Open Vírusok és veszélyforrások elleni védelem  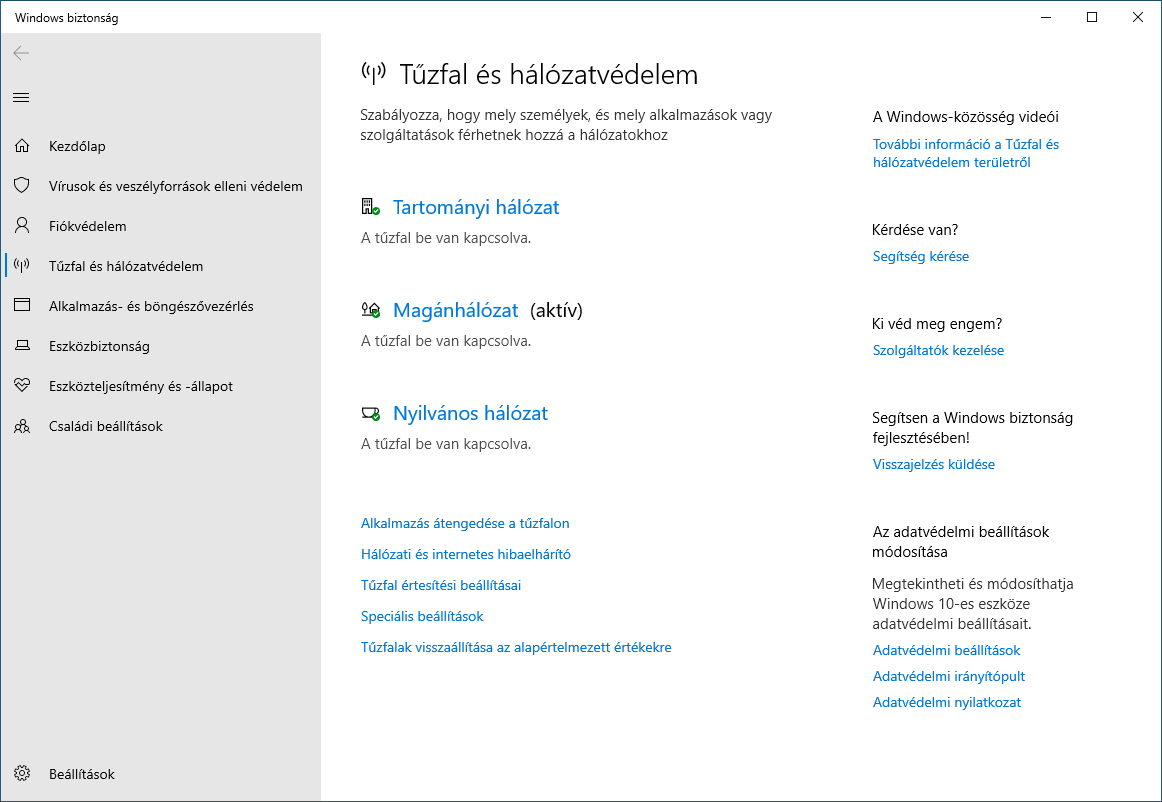(x=176, y=186)
